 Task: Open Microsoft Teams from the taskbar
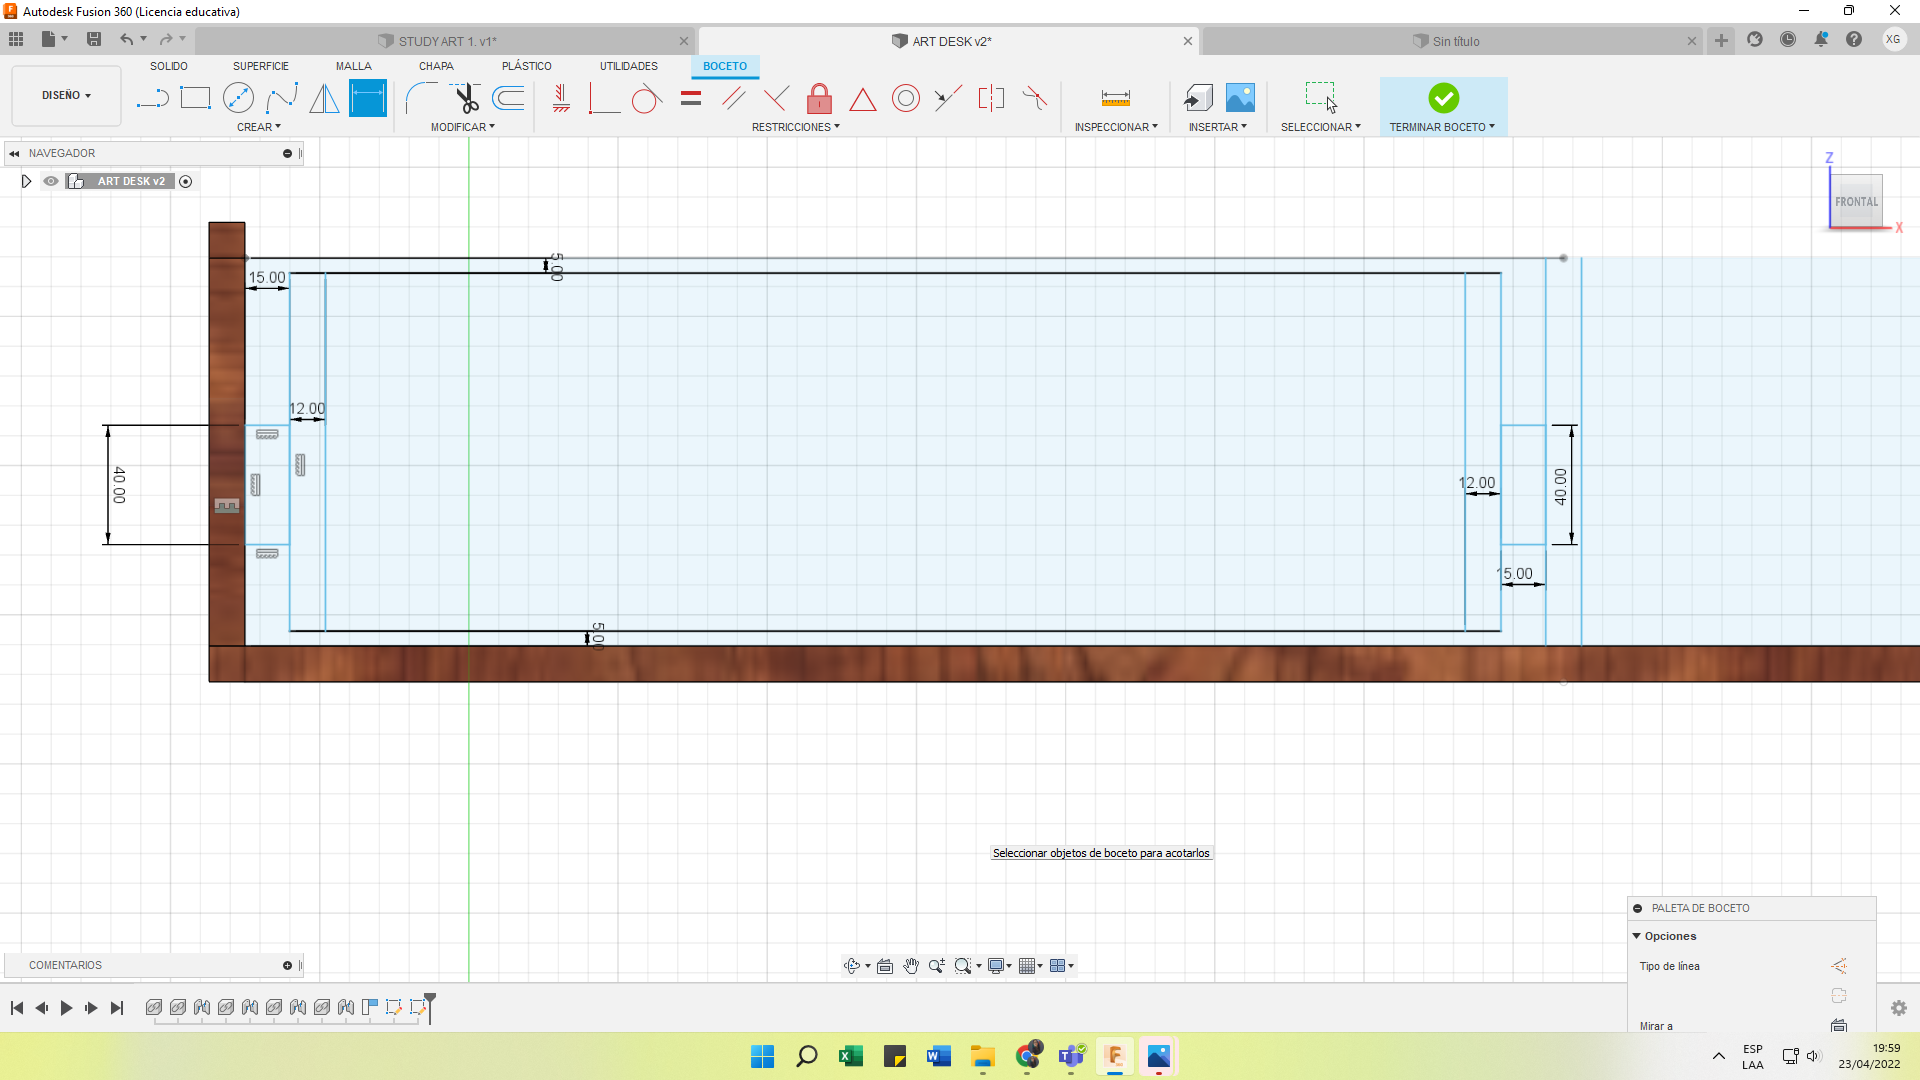(x=1071, y=1056)
